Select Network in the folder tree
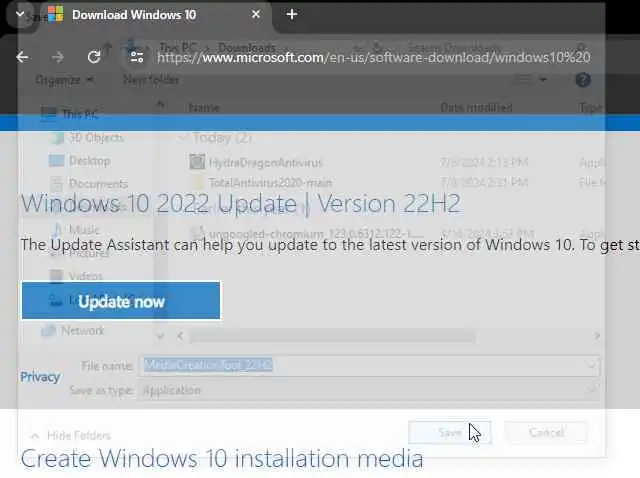Viewport: 640px width, 478px height. pyautogui.click(x=73, y=330)
